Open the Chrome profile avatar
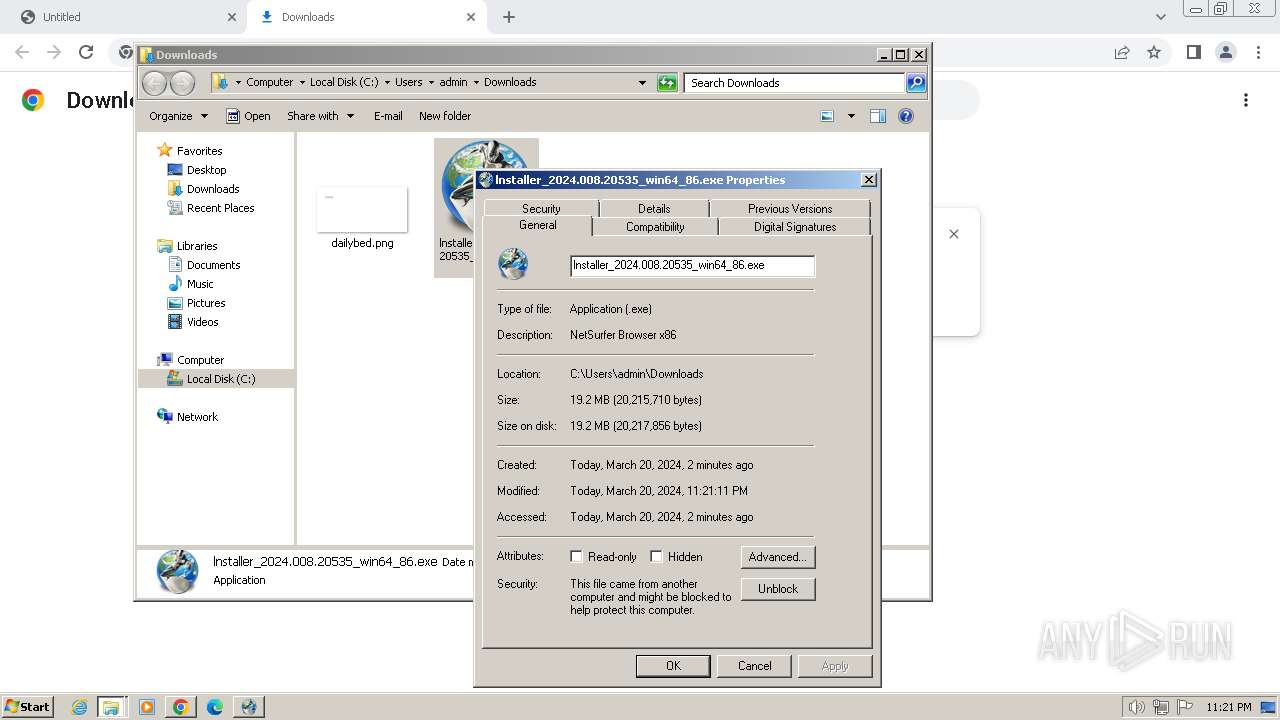This screenshot has height=720, width=1280. pyautogui.click(x=1225, y=52)
